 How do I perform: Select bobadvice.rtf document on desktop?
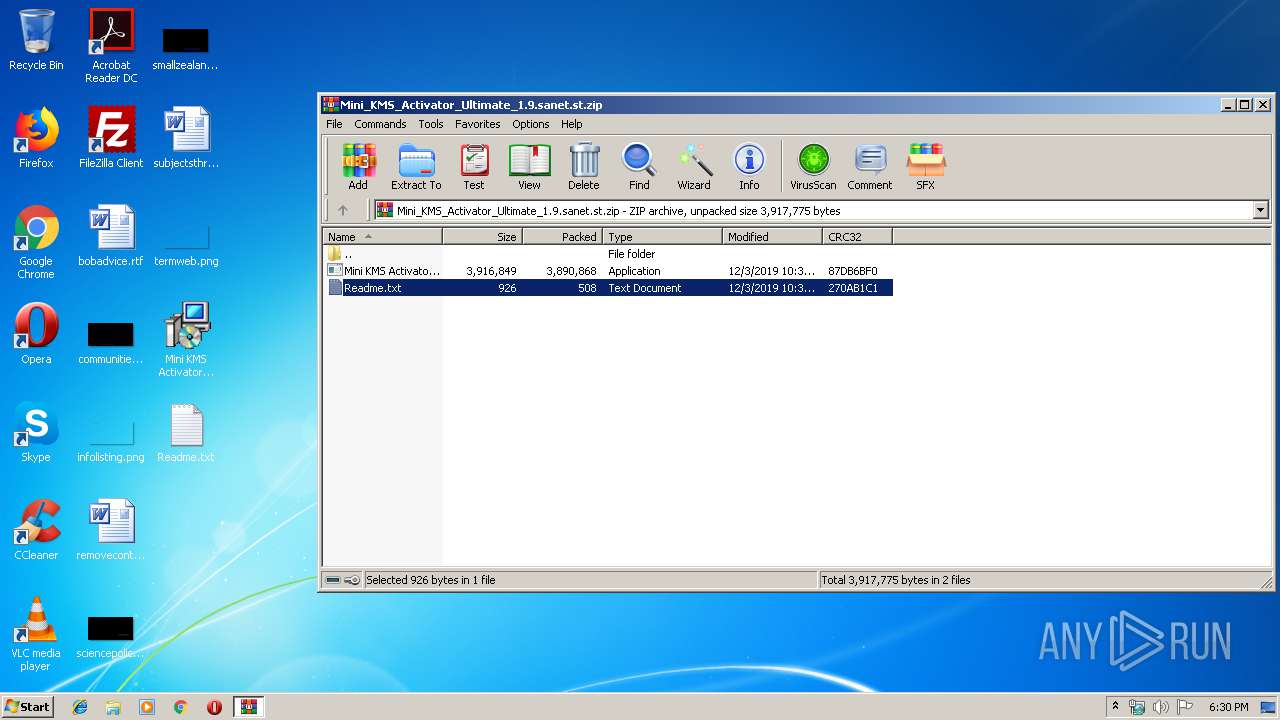pos(111,236)
